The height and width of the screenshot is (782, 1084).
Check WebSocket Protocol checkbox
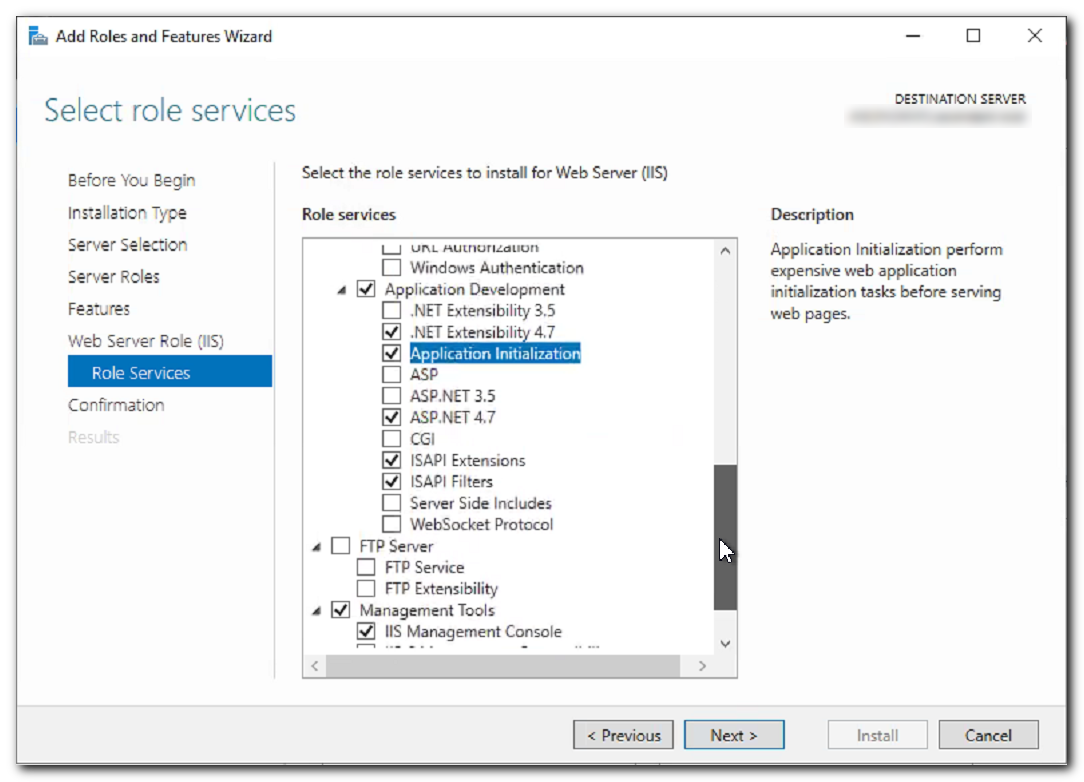391,525
